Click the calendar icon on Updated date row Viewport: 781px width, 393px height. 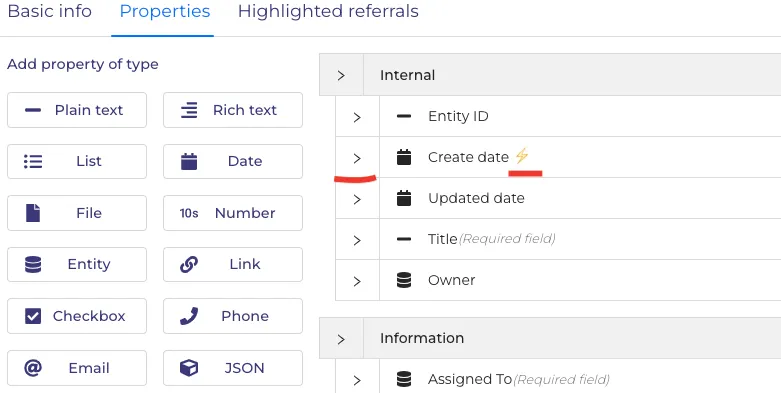click(404, 198)
